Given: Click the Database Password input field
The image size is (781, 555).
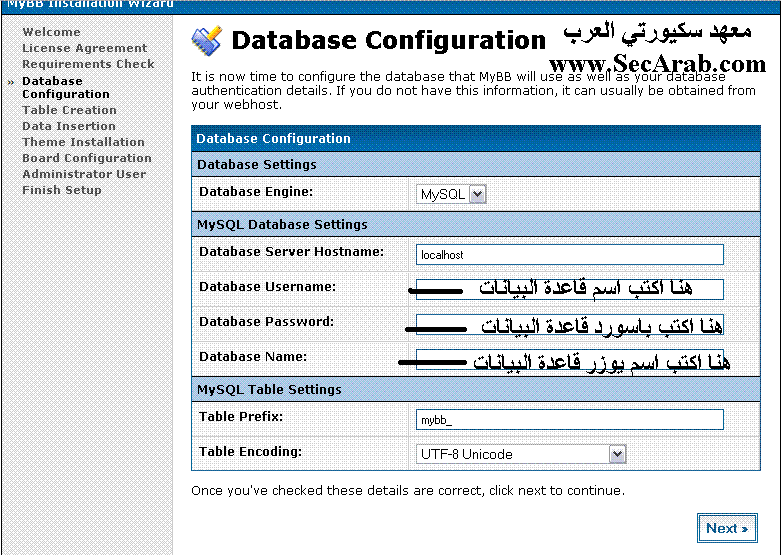Looking at the screenshot, I should tap(570, 324).
